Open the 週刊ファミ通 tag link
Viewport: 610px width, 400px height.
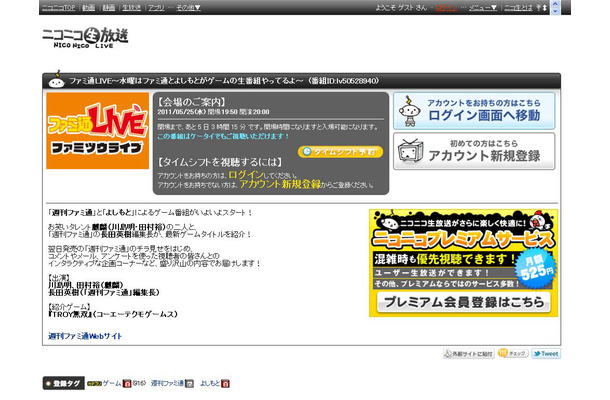point(167,383)
